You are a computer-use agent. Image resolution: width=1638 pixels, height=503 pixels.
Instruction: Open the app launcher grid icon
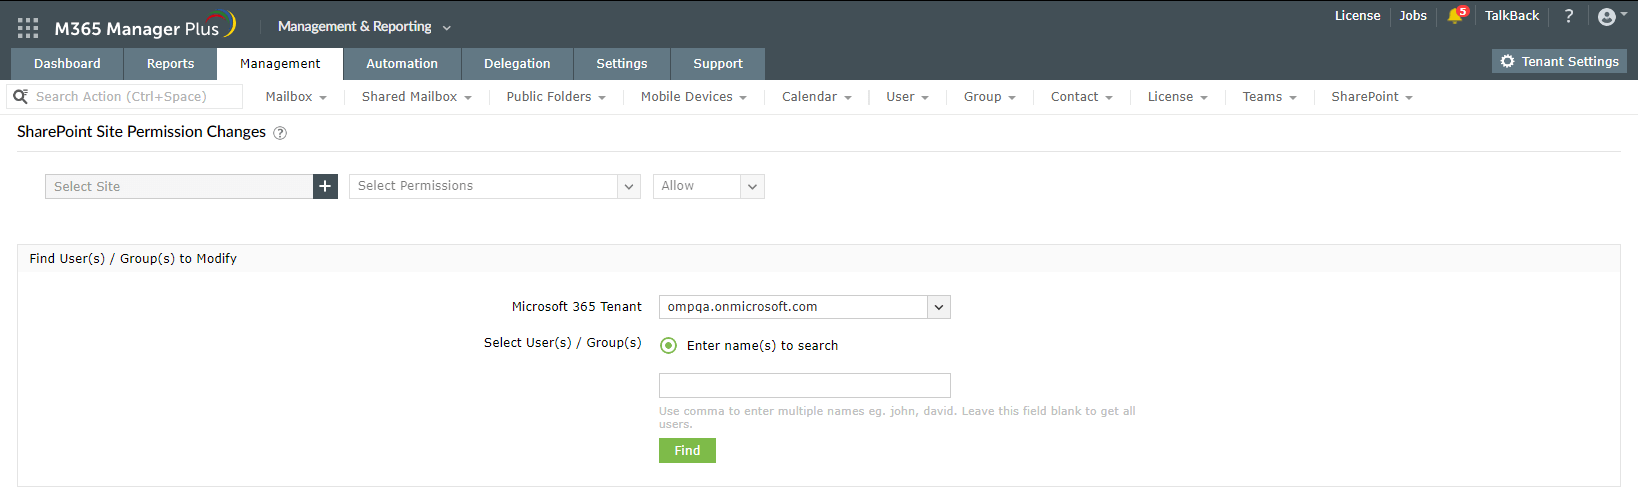click(x=28, y=28)
